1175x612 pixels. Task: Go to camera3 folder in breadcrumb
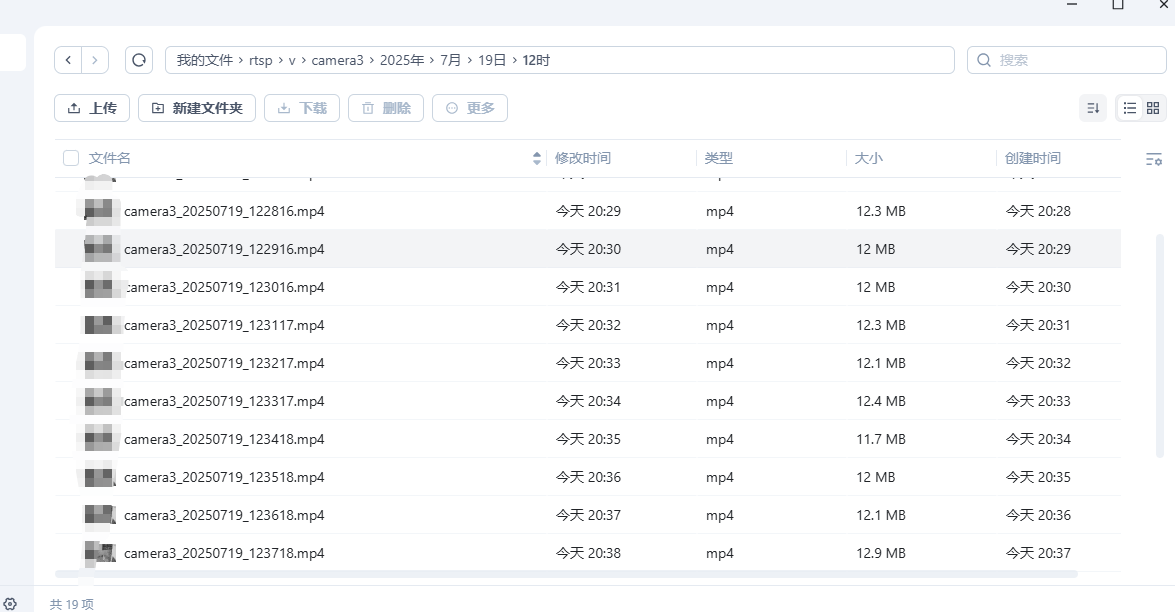(x=337, y=60)
